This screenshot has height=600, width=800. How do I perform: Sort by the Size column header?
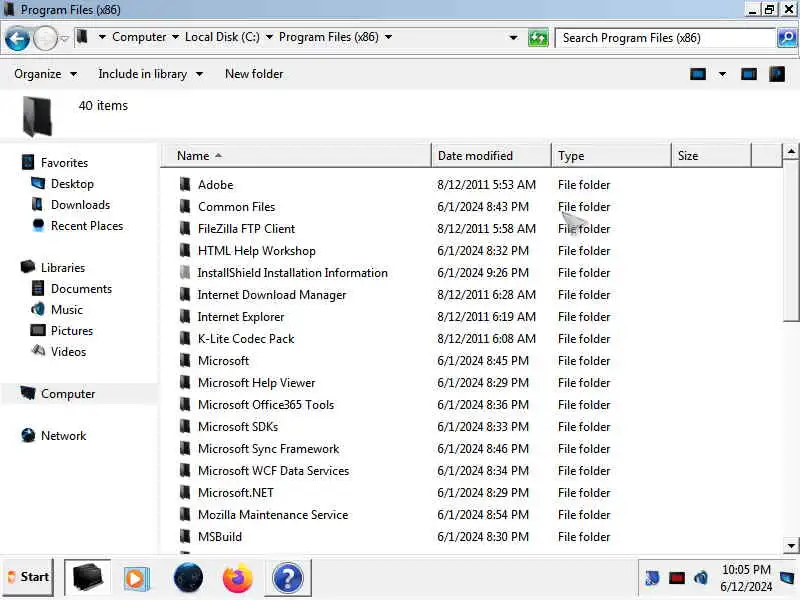click(711, 156)
